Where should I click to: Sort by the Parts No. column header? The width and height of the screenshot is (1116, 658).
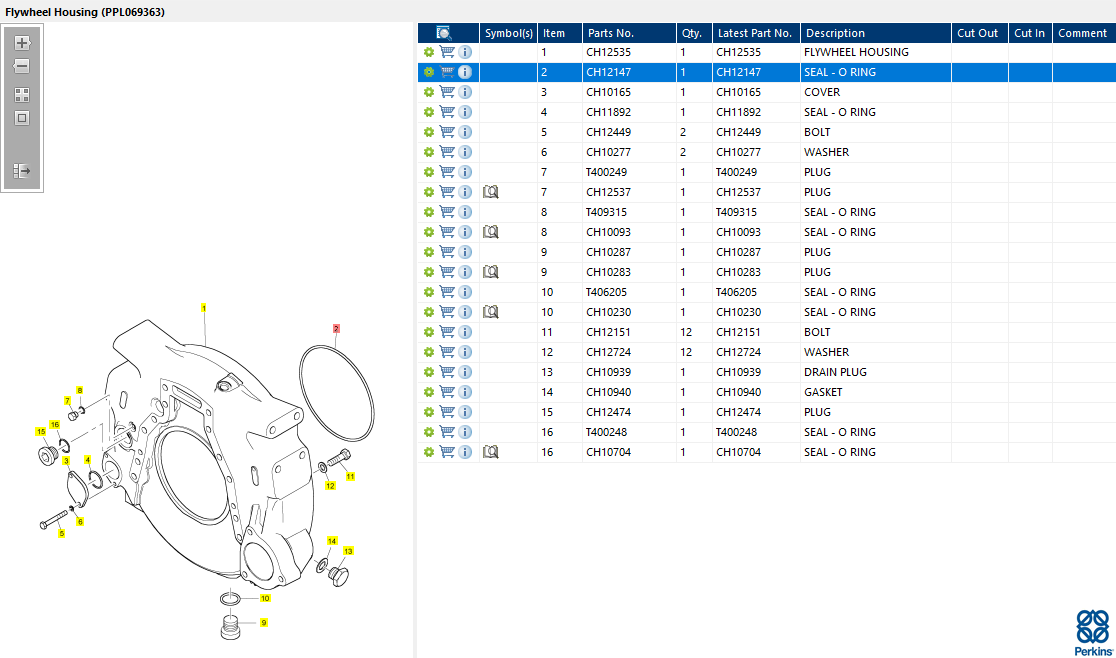[629, 33]
